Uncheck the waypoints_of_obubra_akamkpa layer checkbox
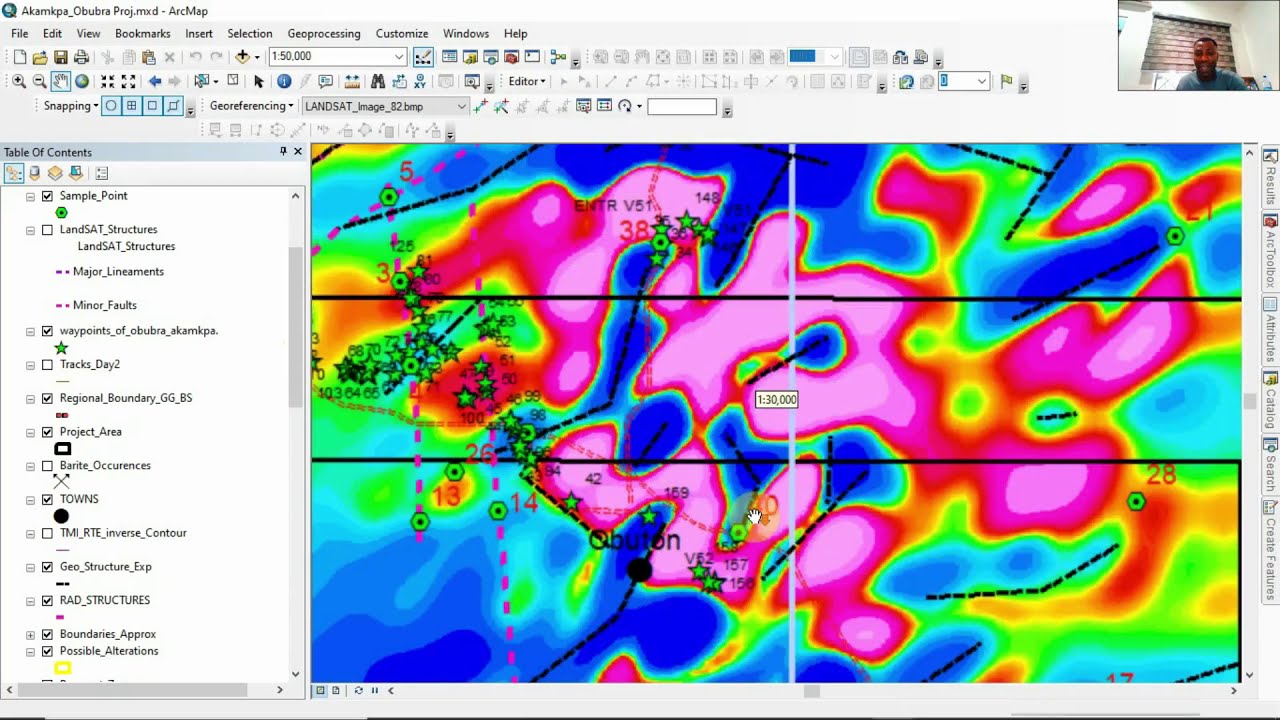 point(47,331)
